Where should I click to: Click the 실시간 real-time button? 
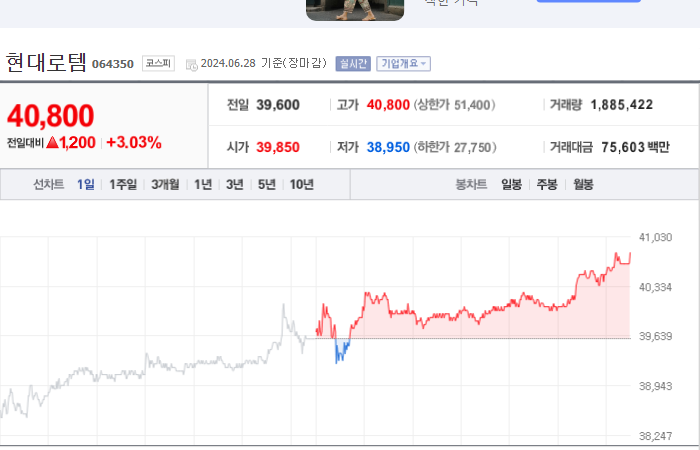click(x=353, y=63)
